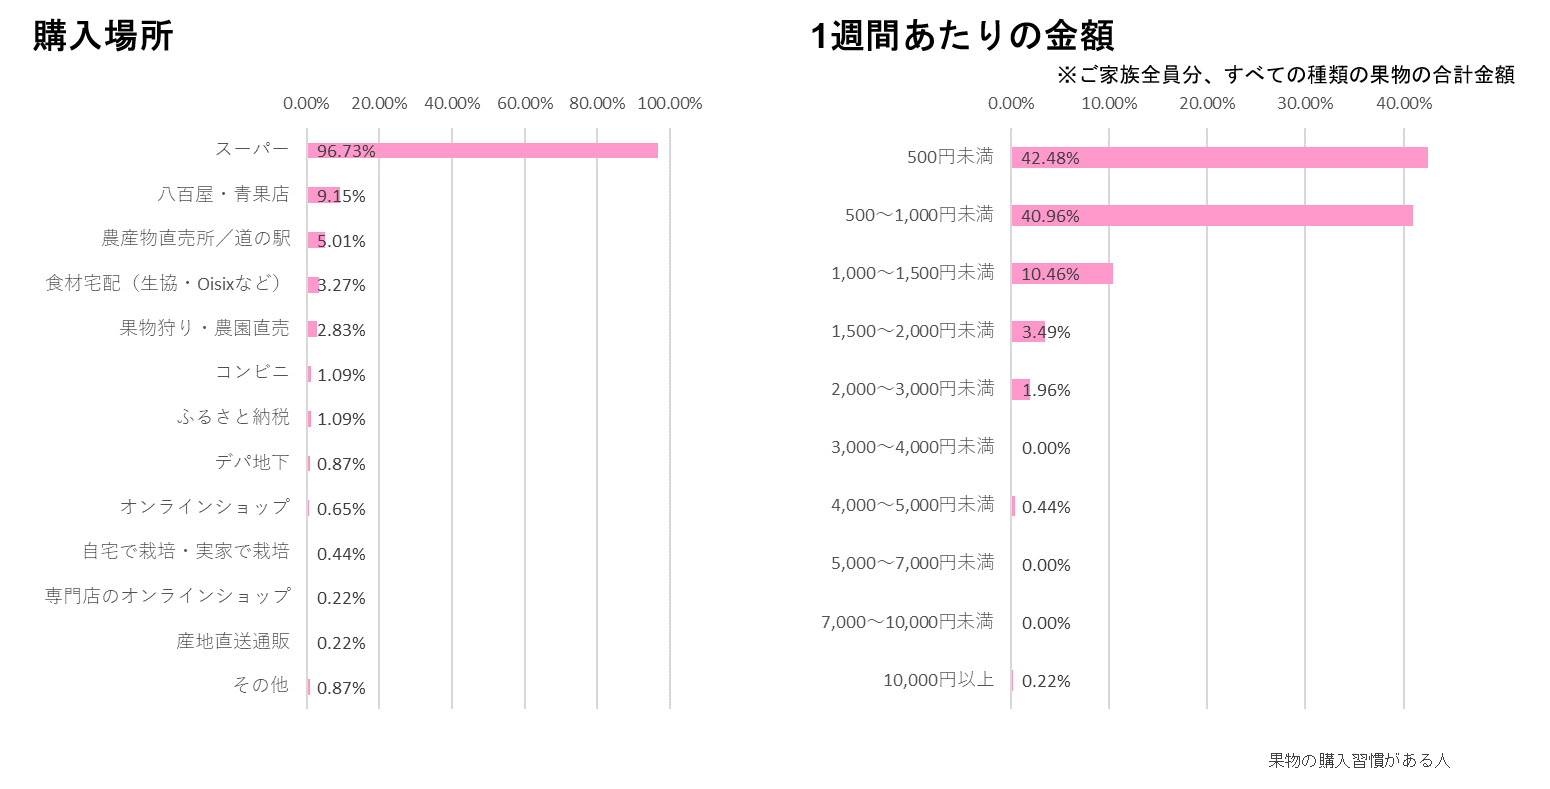Select the 10,000円以上 category label
The width and height of the screenshot is (1550, 789).
click(x=938, y=681)
